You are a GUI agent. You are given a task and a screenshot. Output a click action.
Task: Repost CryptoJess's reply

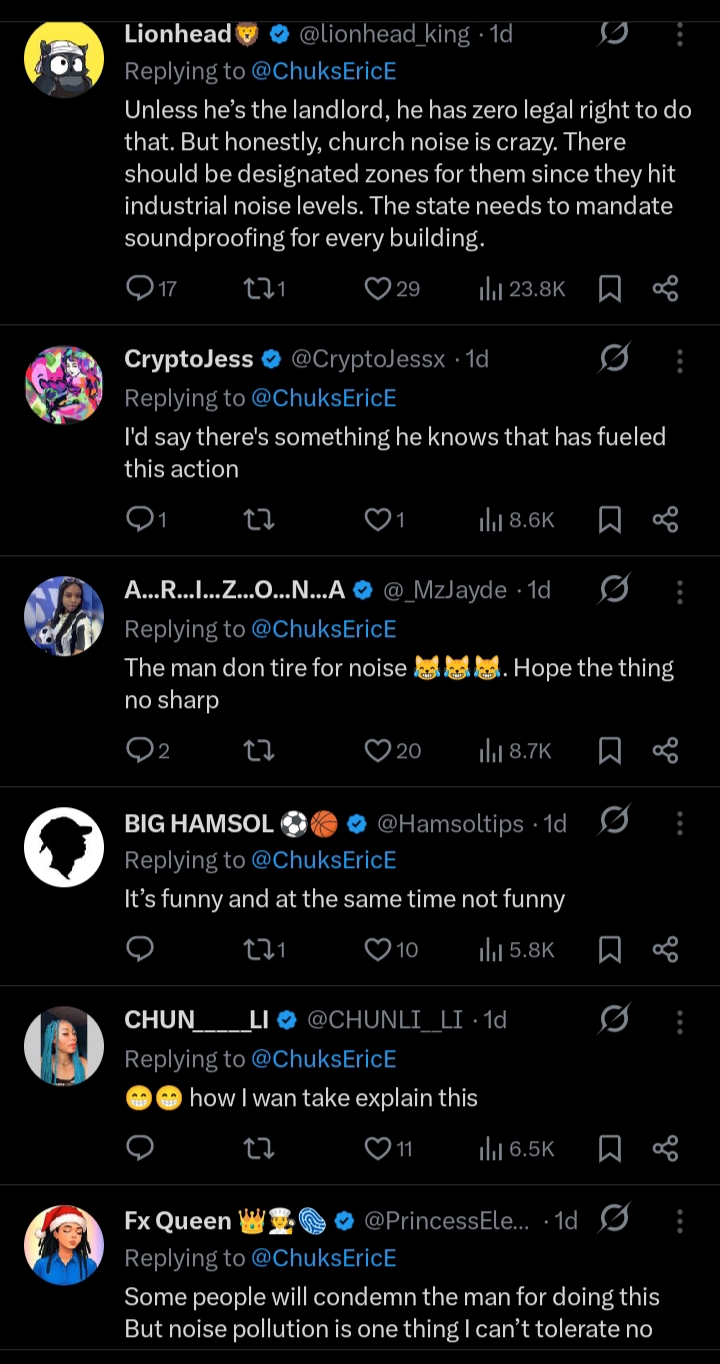coord(259,519)
